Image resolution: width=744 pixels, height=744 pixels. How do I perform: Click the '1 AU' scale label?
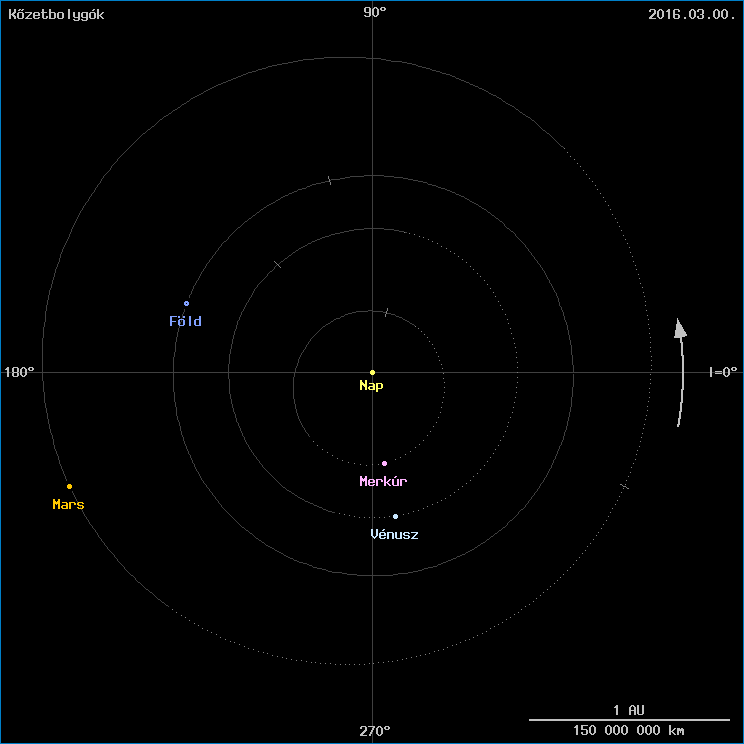(x=629, y=710)
